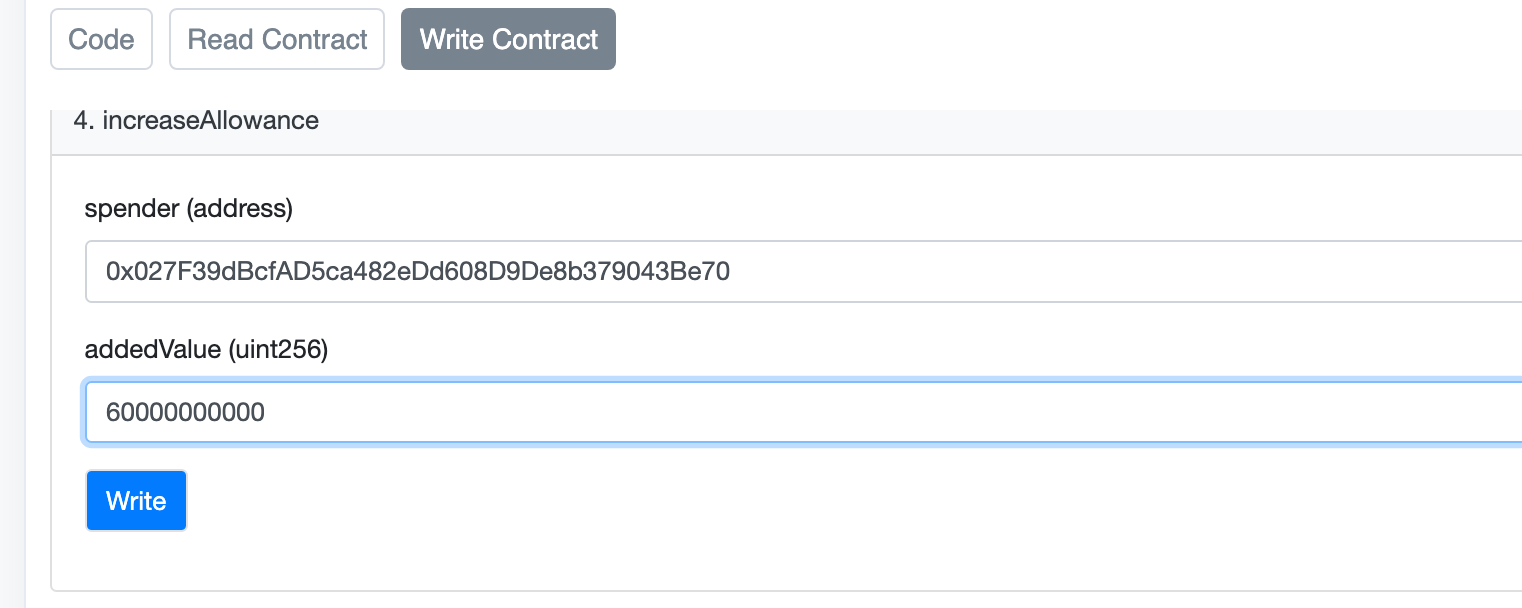Click the blank card area right of Write
1522x608 pixels.
tap(800, 500)
